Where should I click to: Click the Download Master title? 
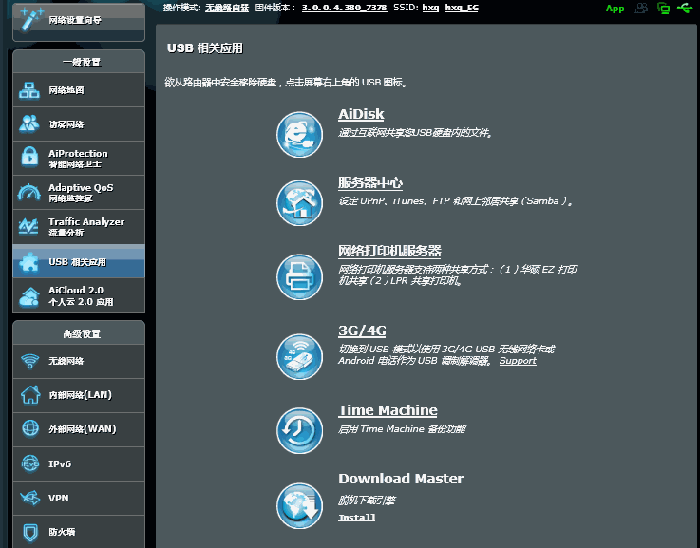pyautogui.click(x=401, y=478)
